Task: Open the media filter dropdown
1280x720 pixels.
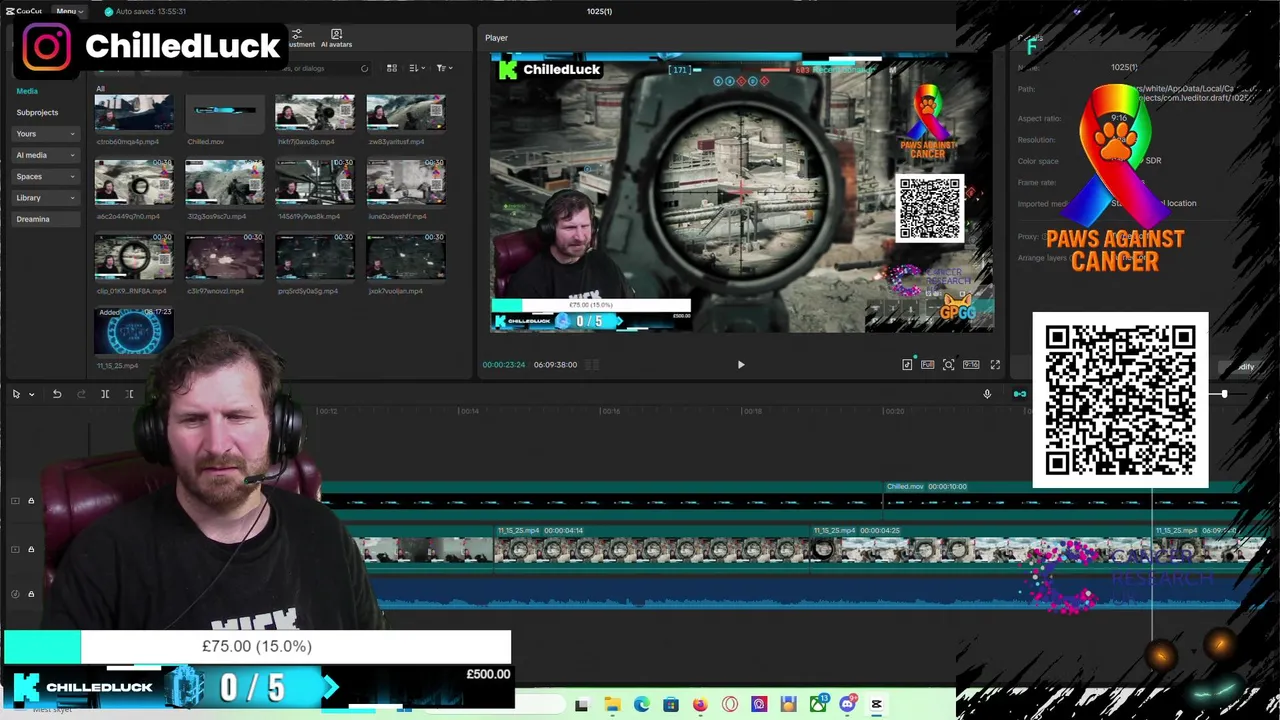Action: point(444,68)
